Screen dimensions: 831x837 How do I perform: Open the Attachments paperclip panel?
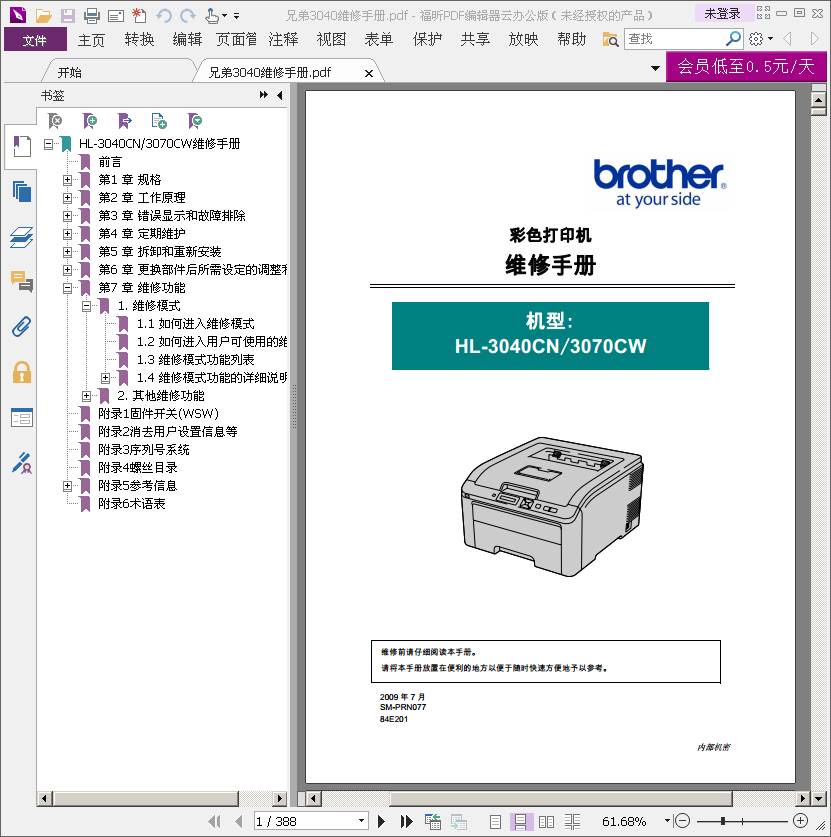(x=21, y=326)
